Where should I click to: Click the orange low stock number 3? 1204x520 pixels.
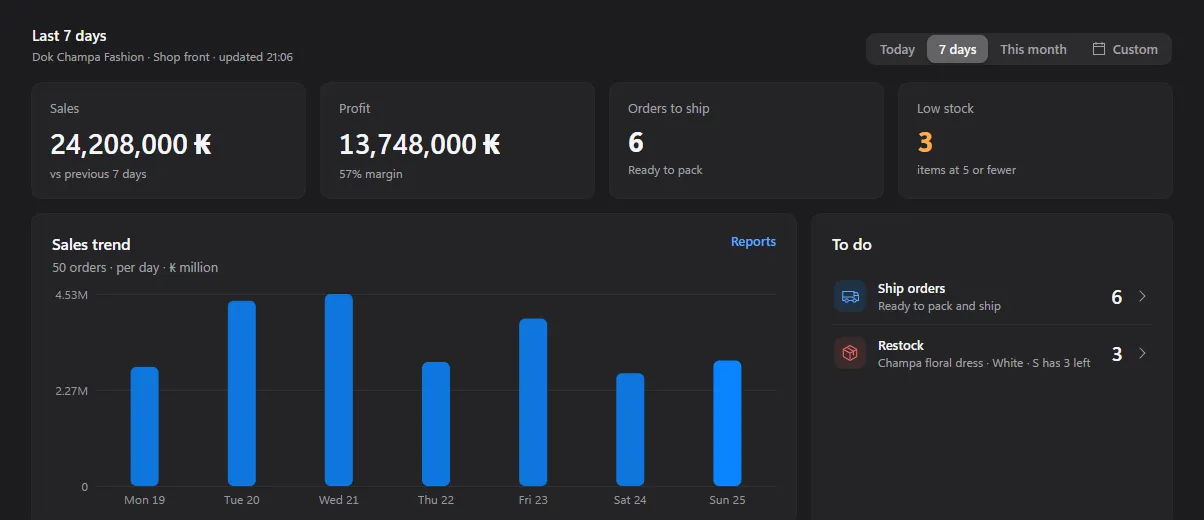[x=925, y=142]
